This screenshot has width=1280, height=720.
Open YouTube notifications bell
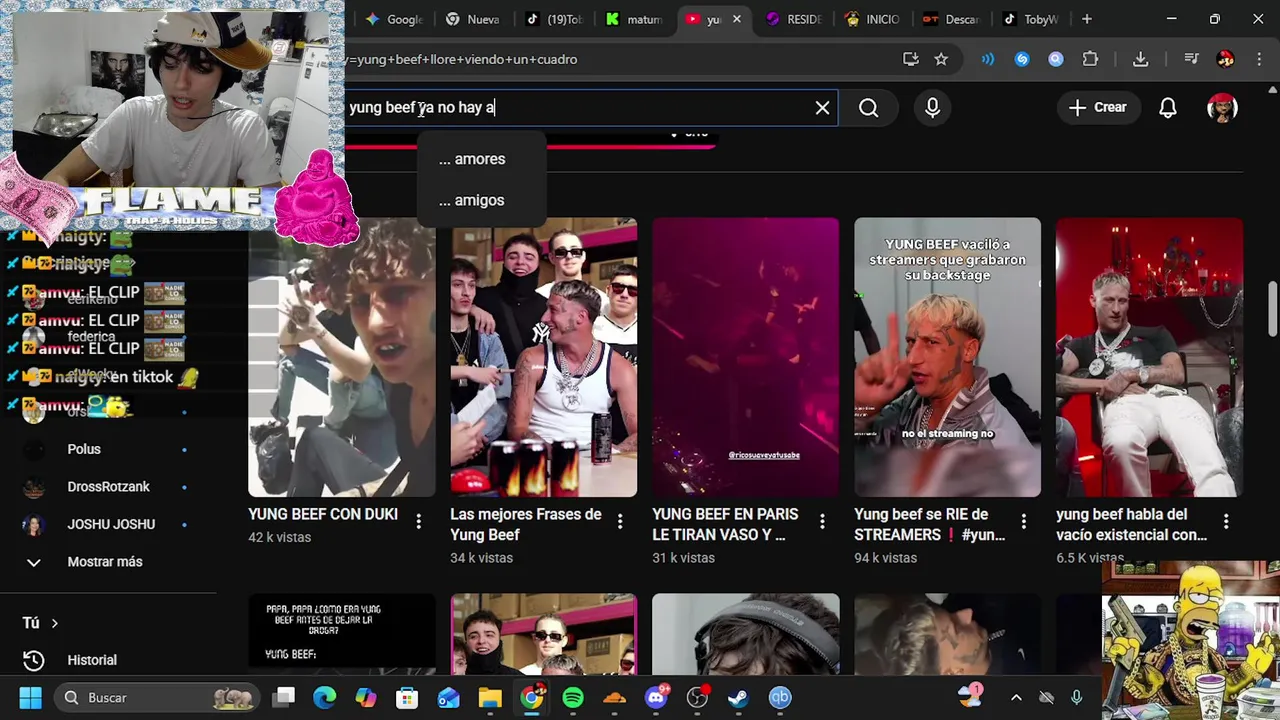pyautogui.click(x=1167, y=108)
